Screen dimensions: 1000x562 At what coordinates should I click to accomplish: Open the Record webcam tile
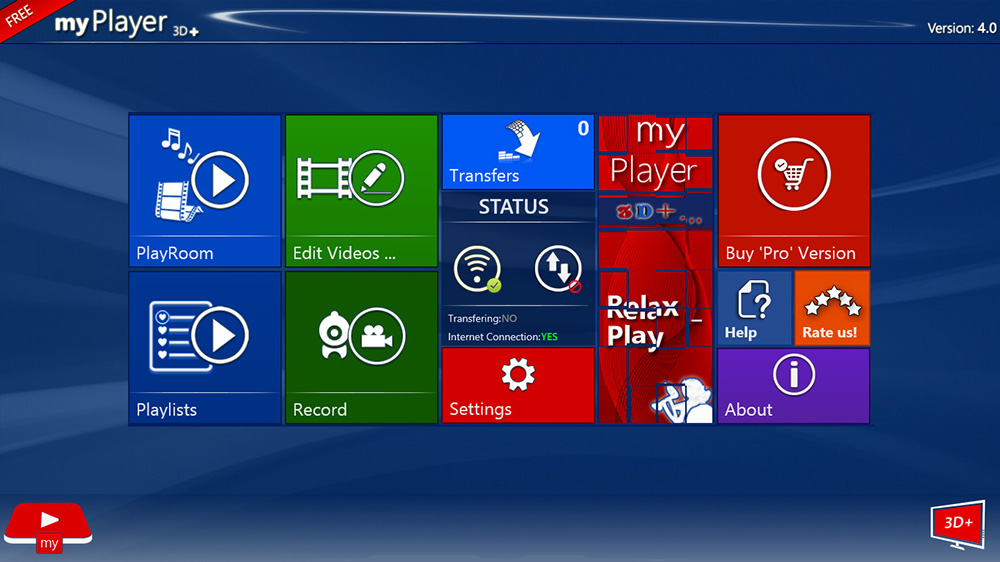point(361,347)
